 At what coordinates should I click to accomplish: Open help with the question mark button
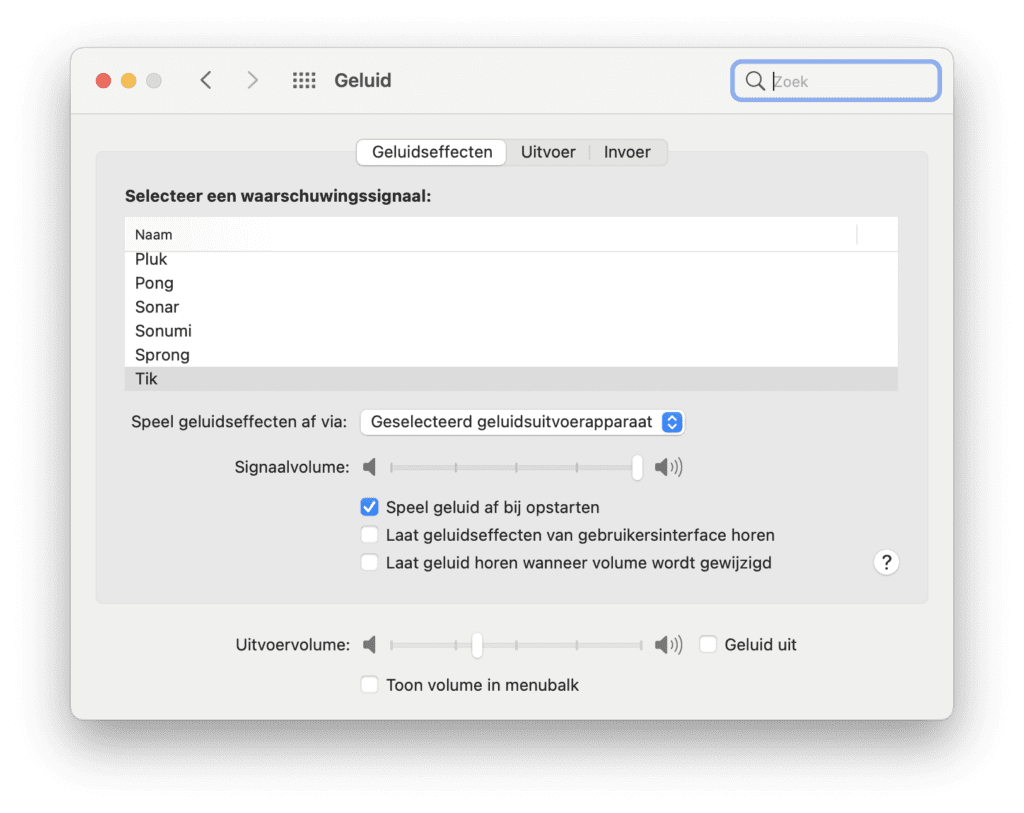point(886,562)
